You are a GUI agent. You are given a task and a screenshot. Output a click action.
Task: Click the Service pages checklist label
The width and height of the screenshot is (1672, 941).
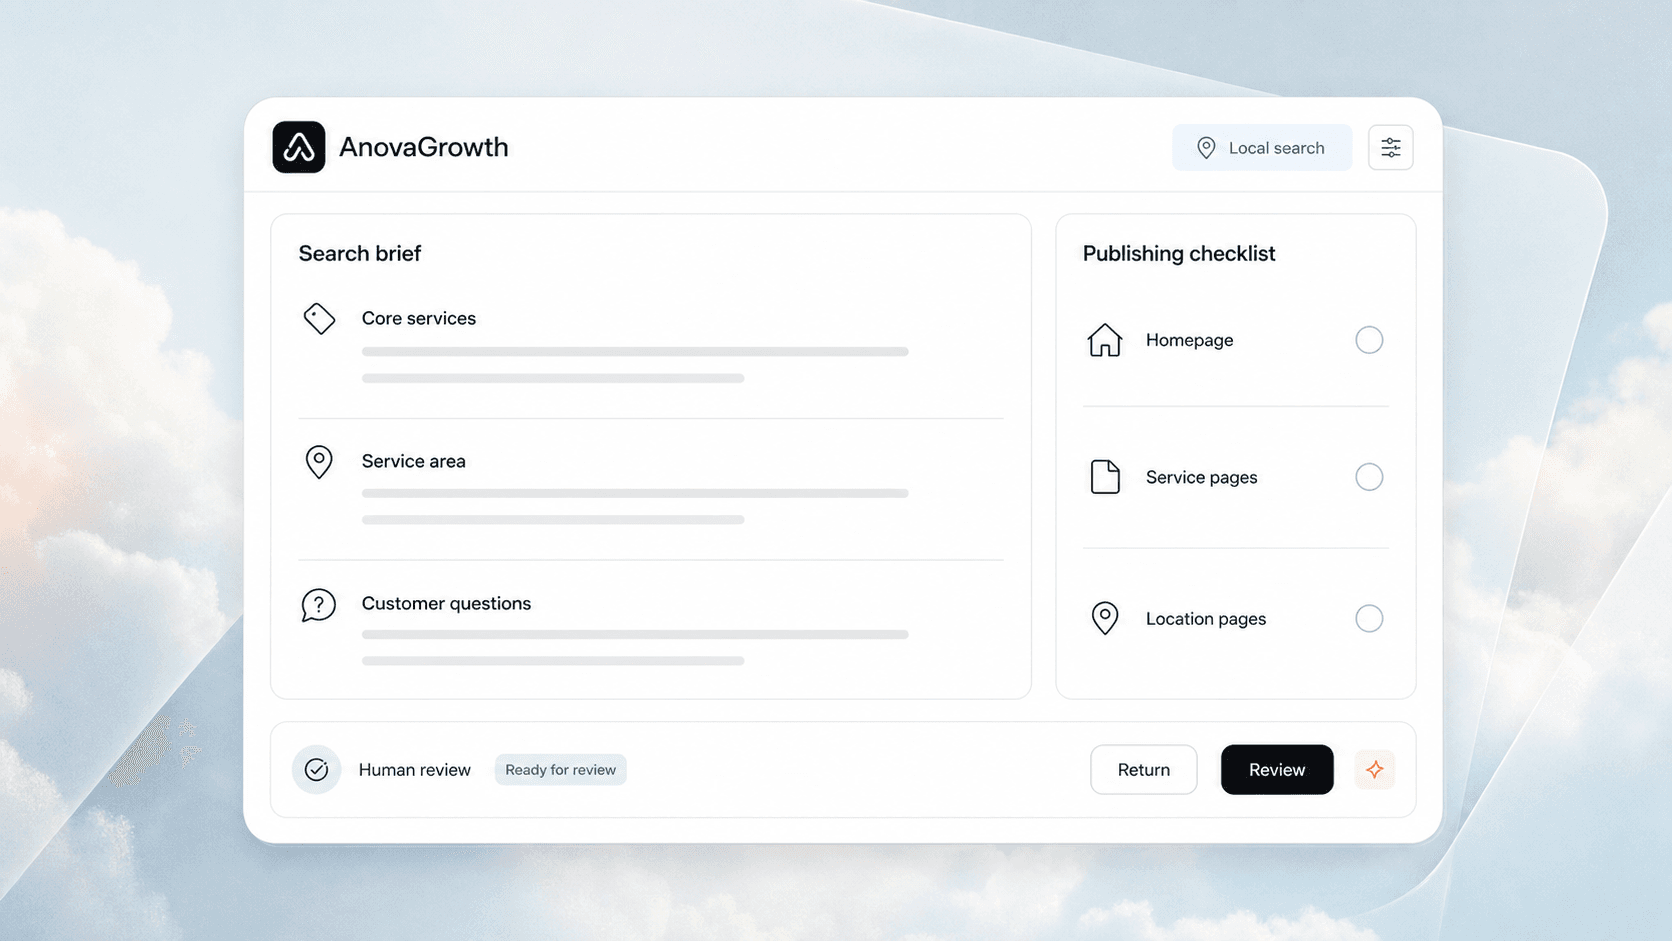click(x=1202, y=477)
